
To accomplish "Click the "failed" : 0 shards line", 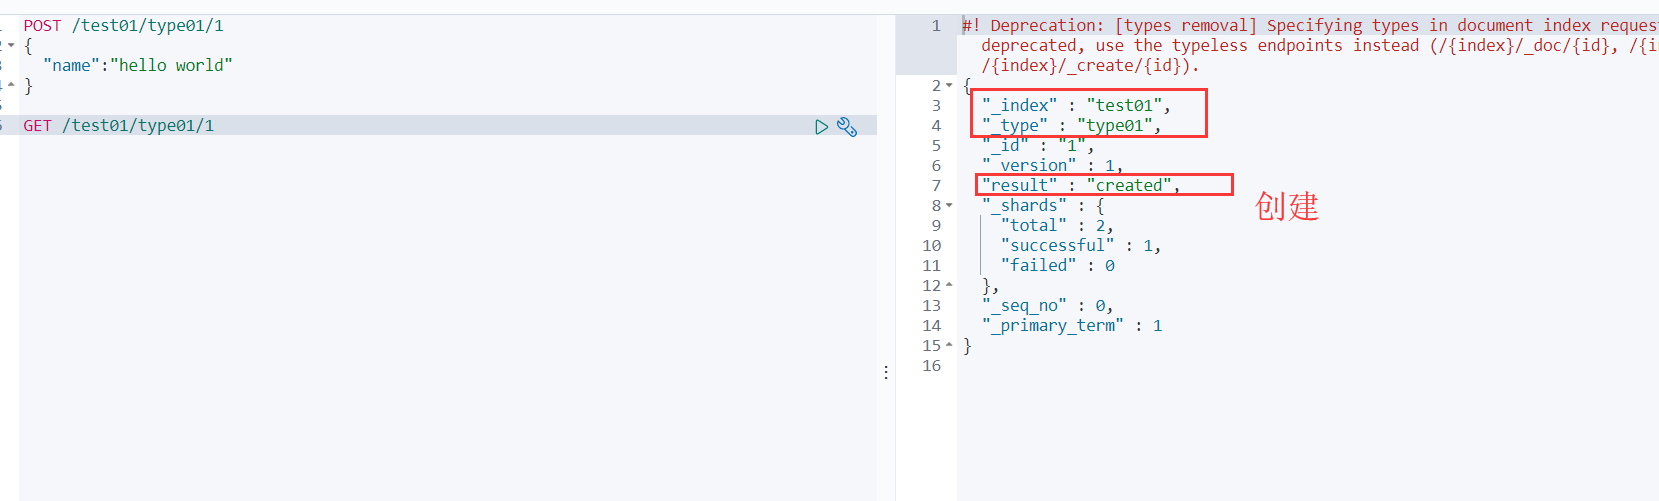I will click(x=1057, y=266).
